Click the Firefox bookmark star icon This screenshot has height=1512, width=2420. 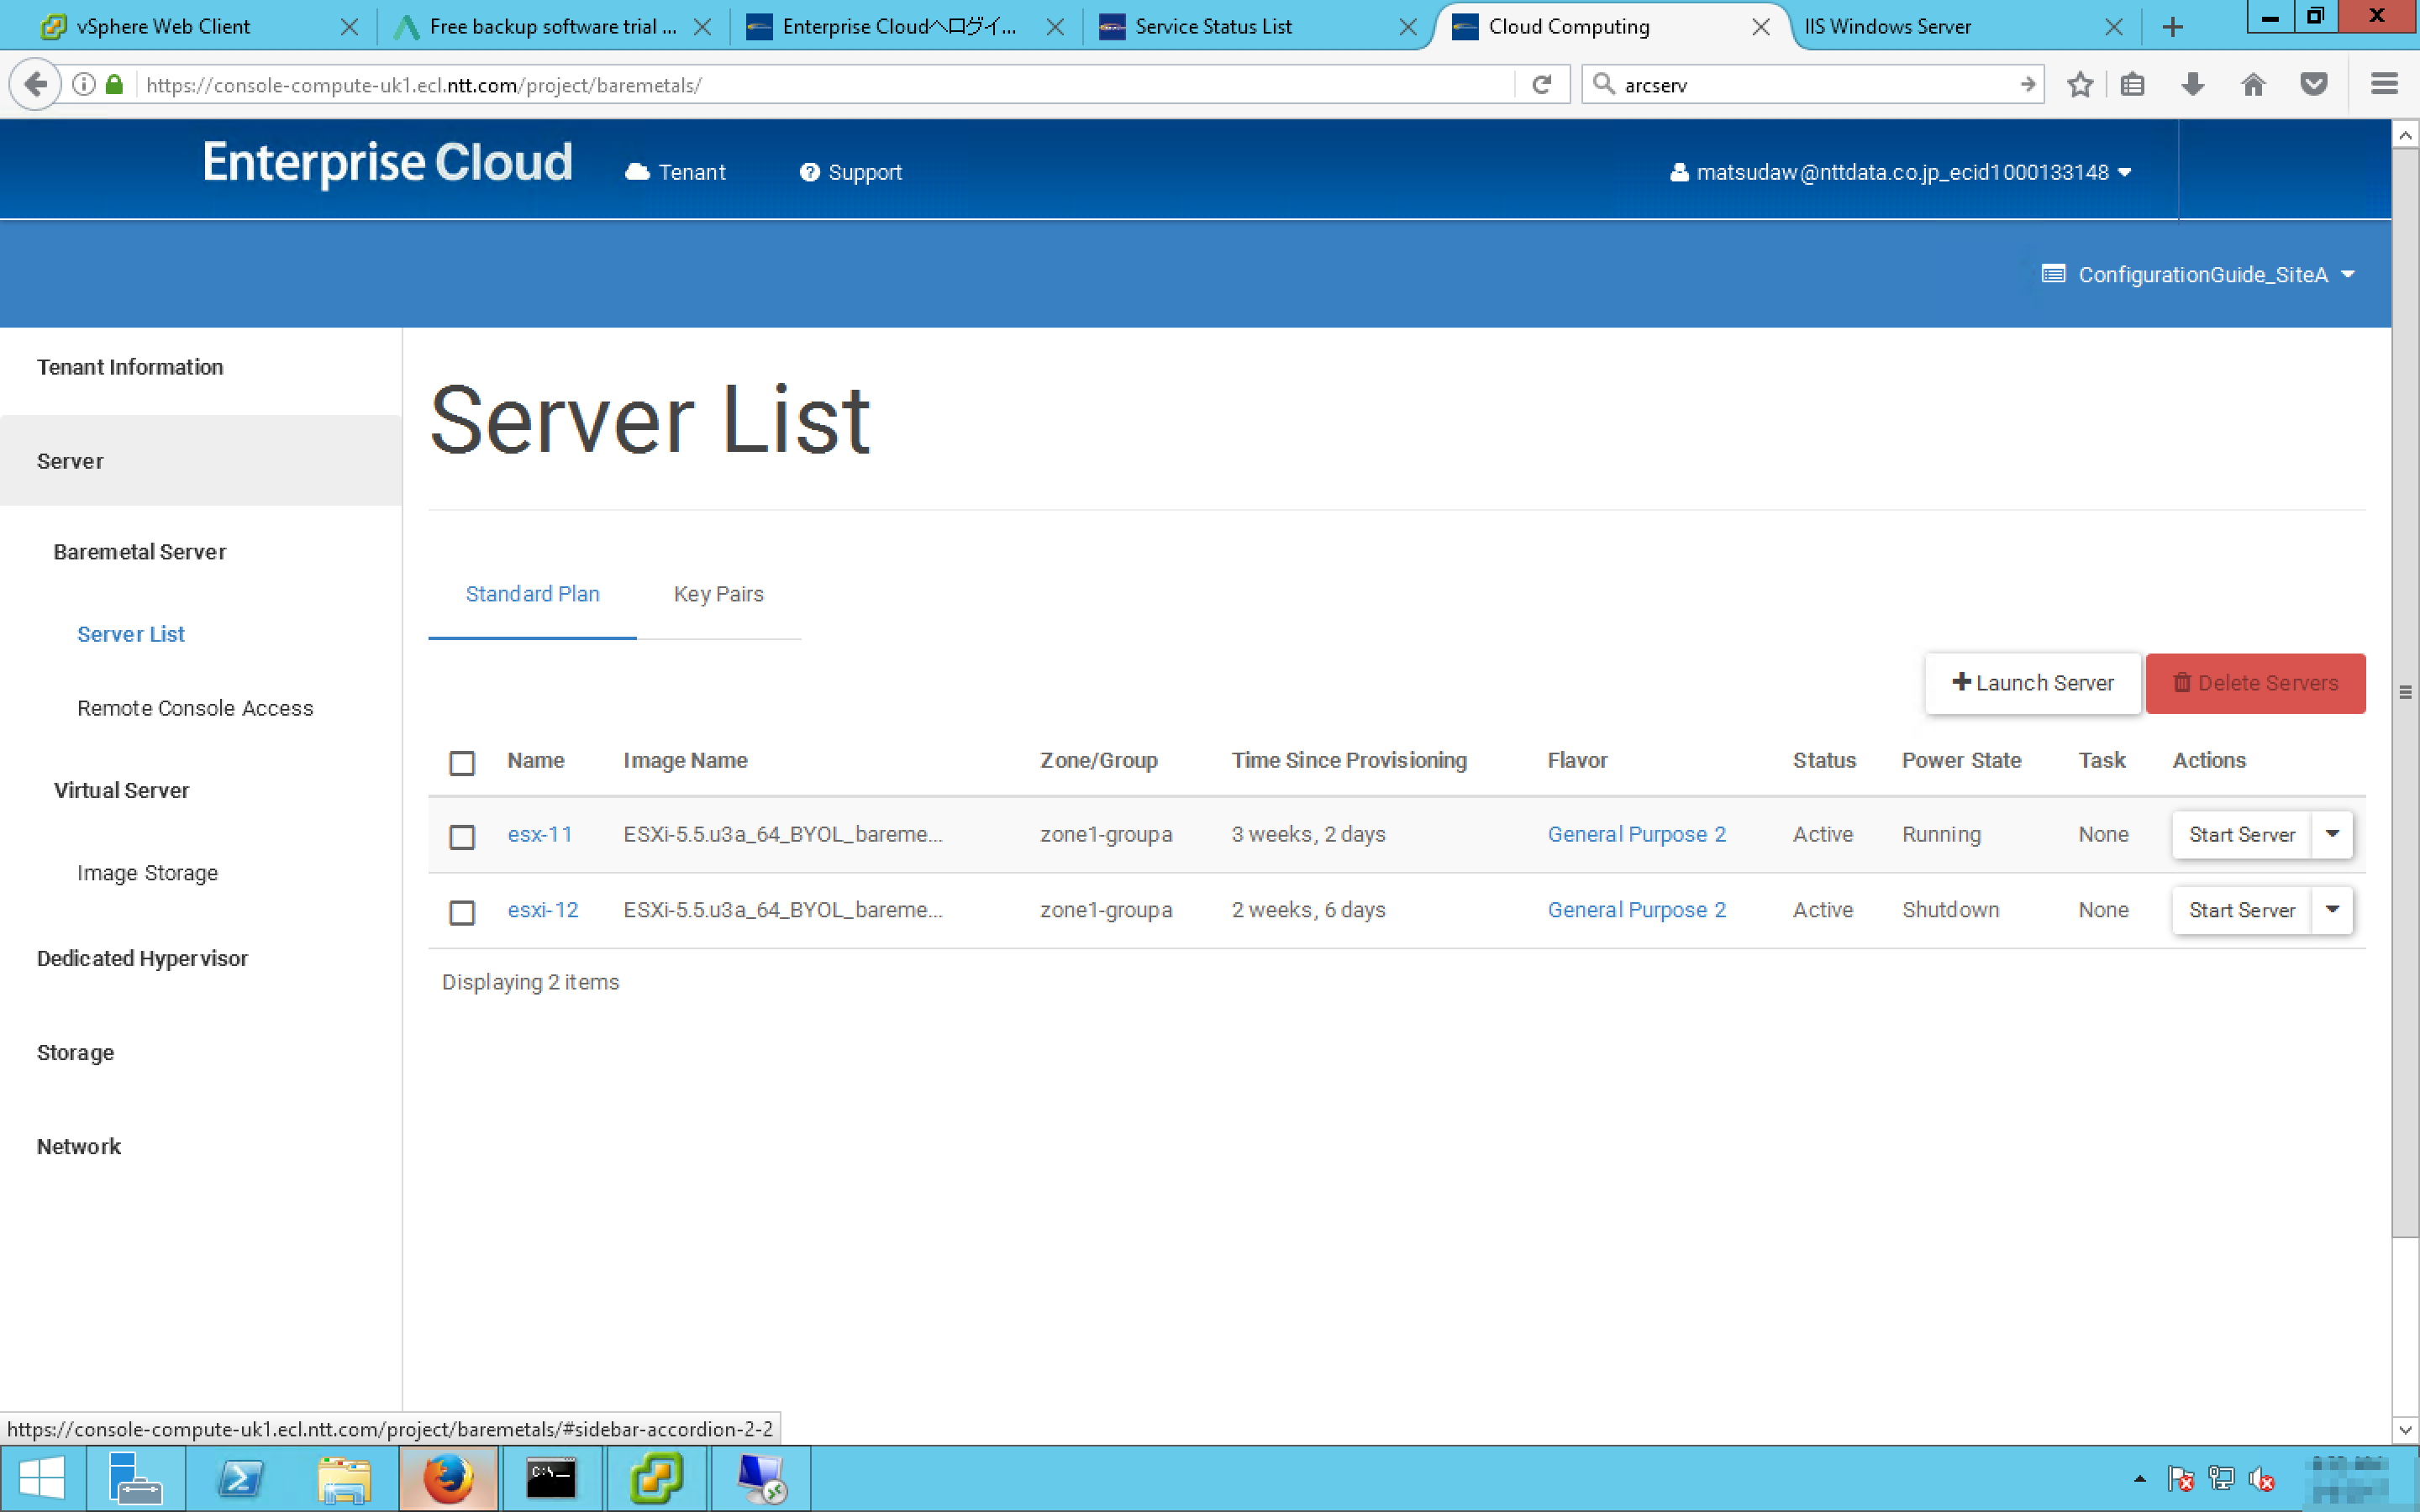tap(2080, 85)
